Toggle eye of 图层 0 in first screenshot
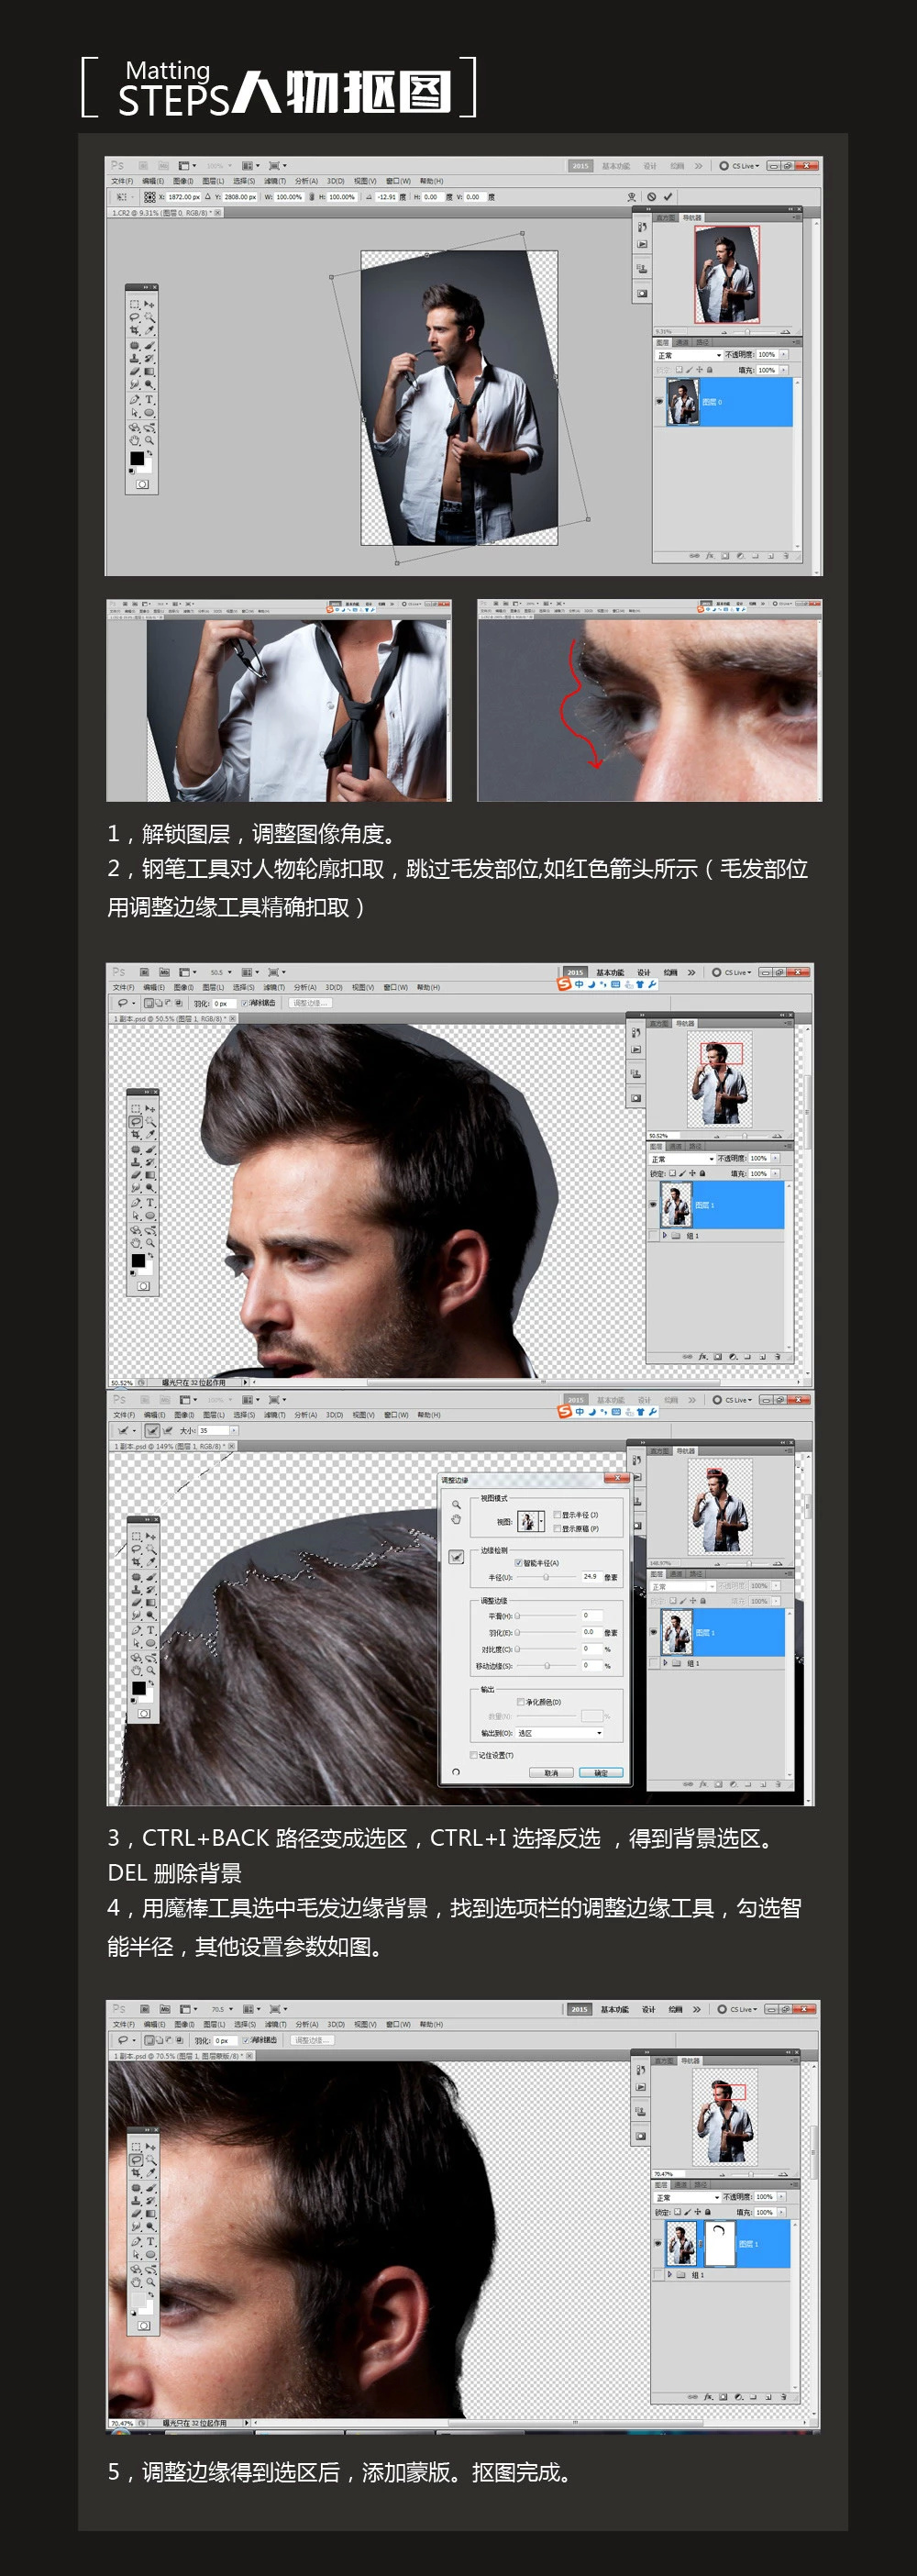917x2576 pixels. click(659, 401)
